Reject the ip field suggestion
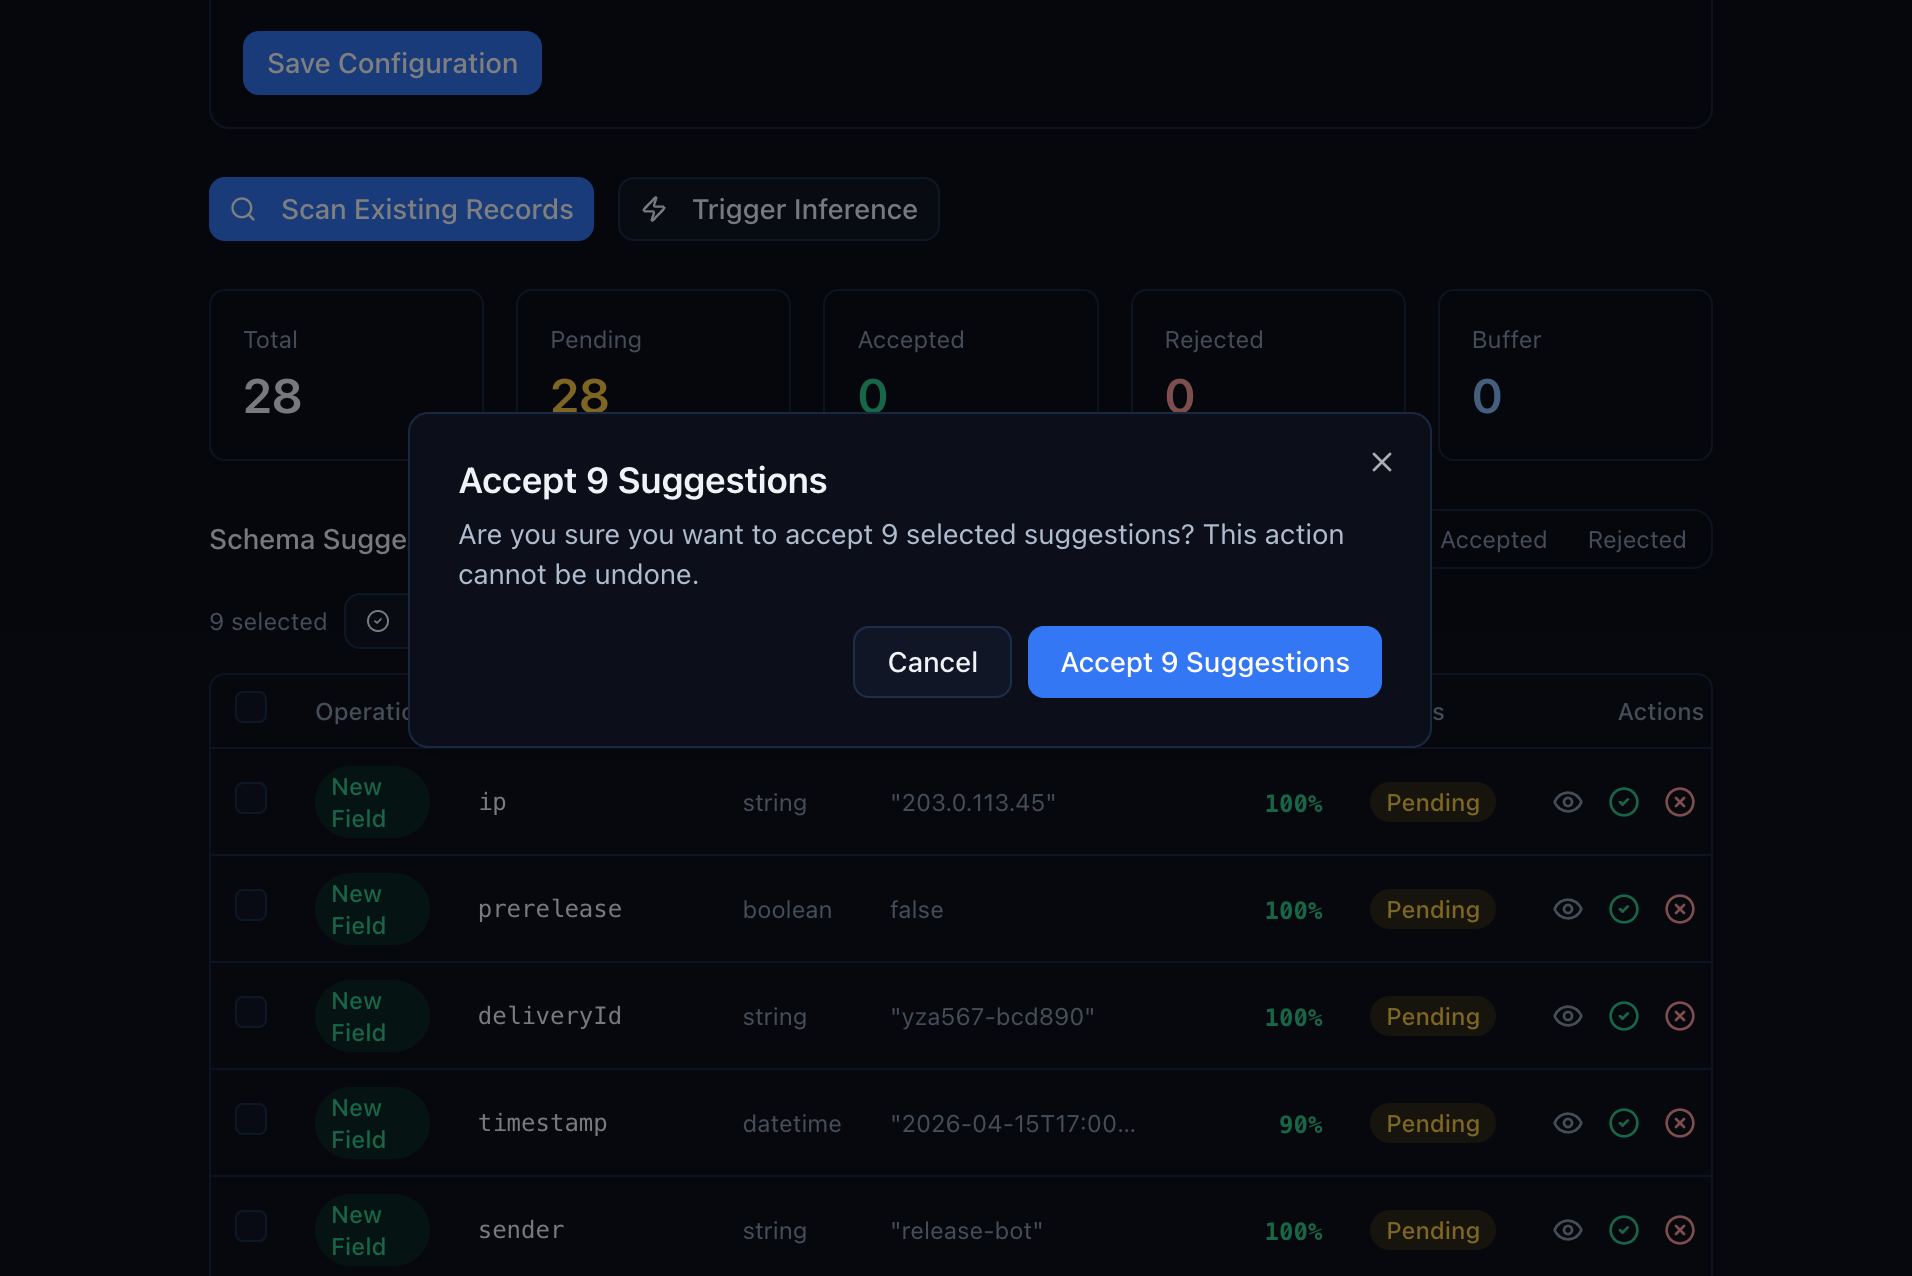Viewport: 1912px width, 1276px height. (1679, 802)
